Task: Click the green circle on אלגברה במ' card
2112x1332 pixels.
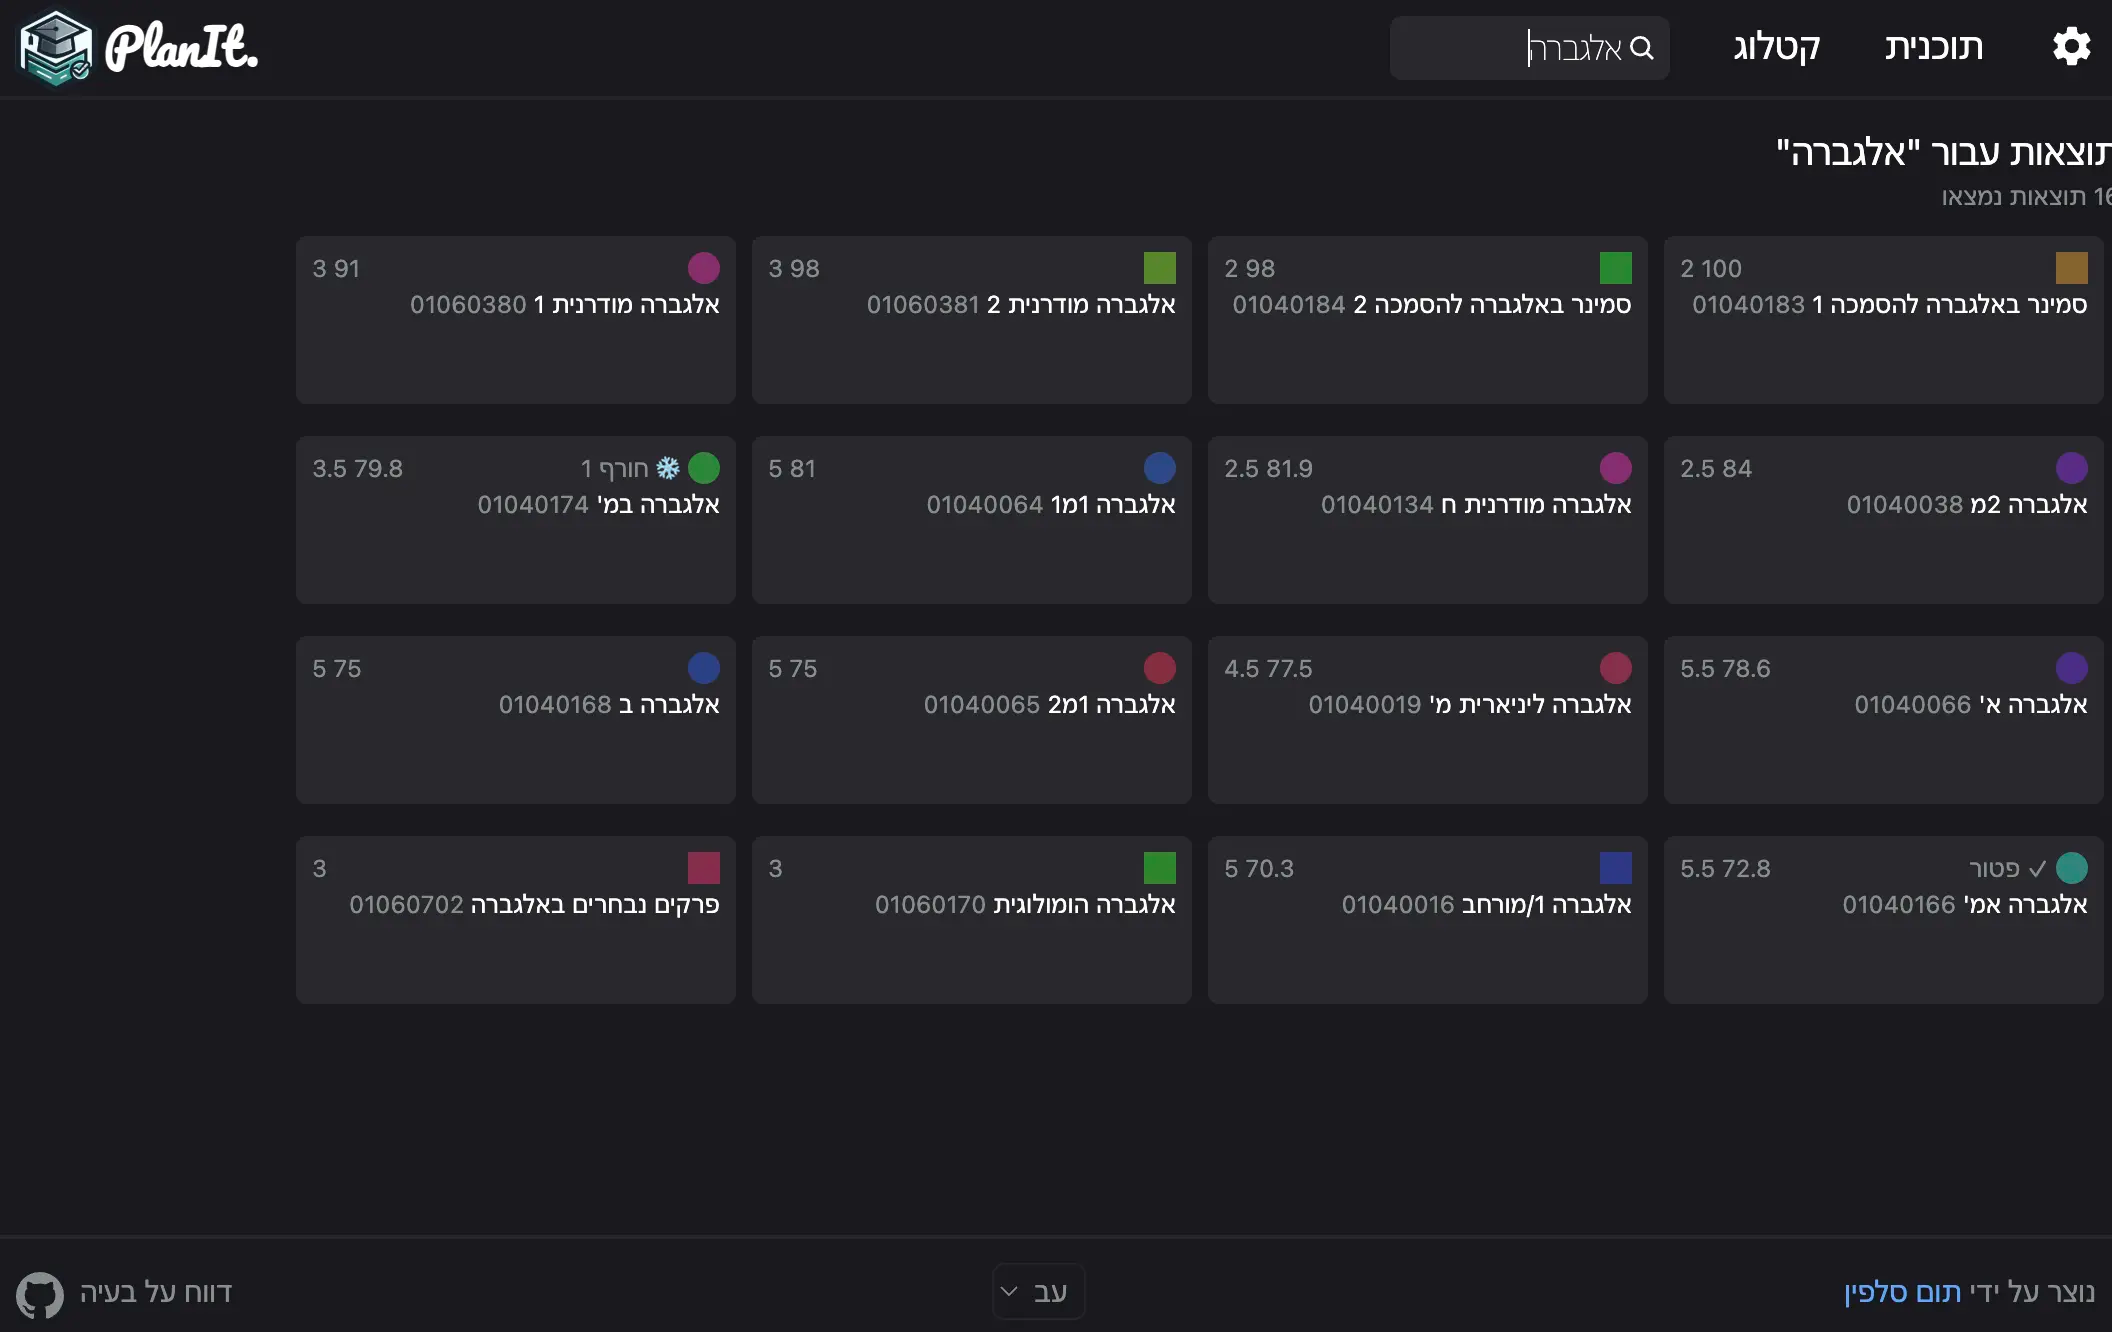Action: pyautogui.click(x=704, y=468)
